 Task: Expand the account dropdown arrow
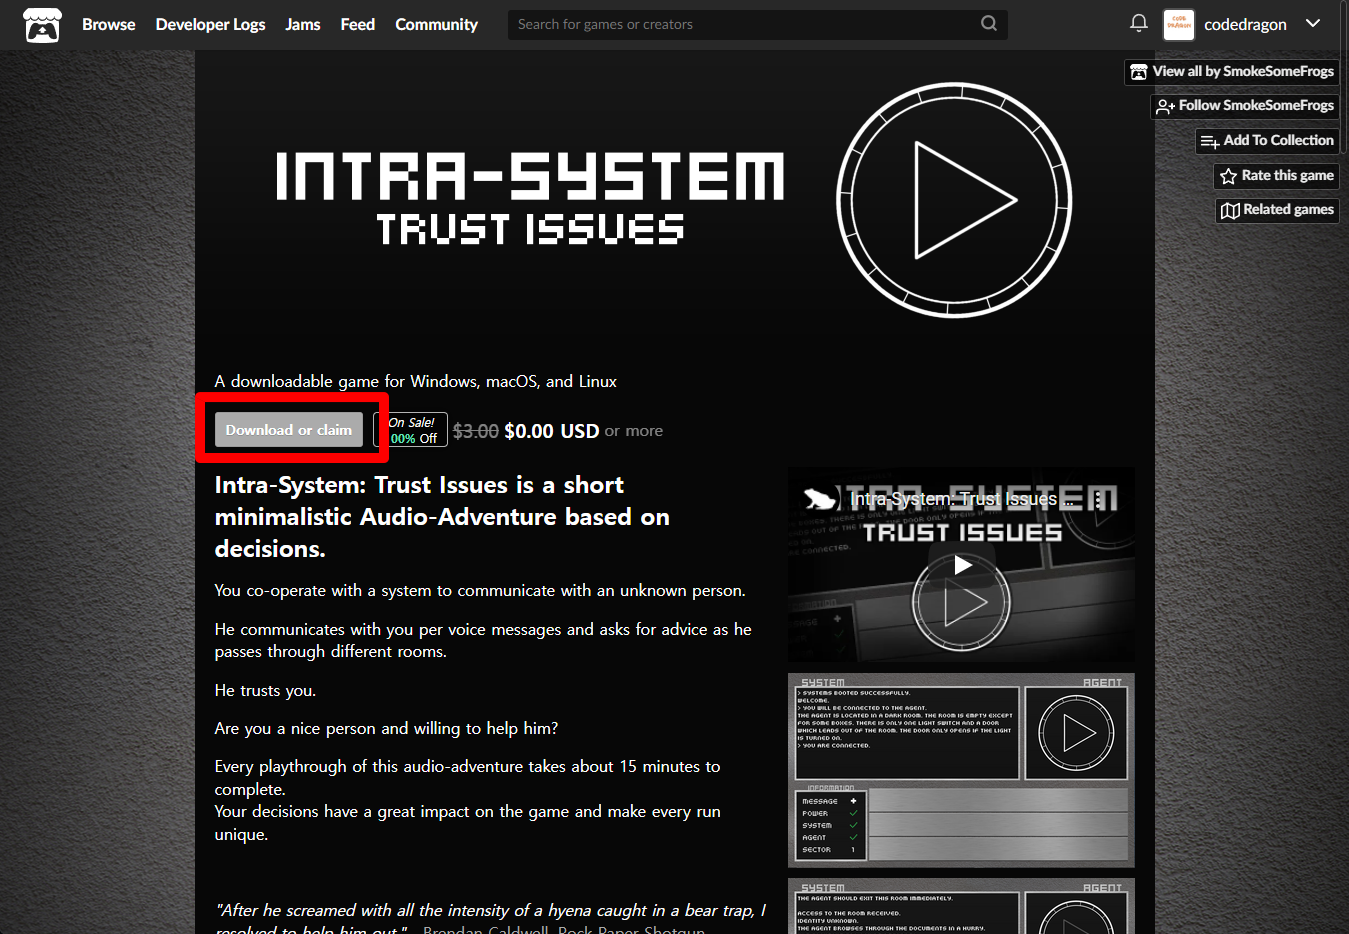[1313, 23]
